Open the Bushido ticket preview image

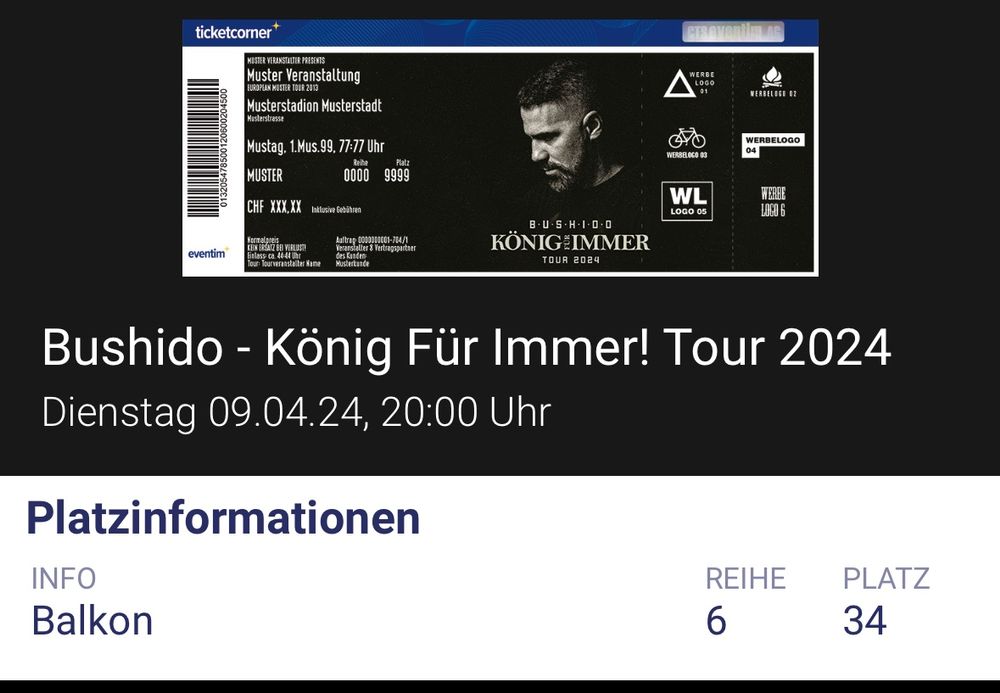tap(500, 148)
